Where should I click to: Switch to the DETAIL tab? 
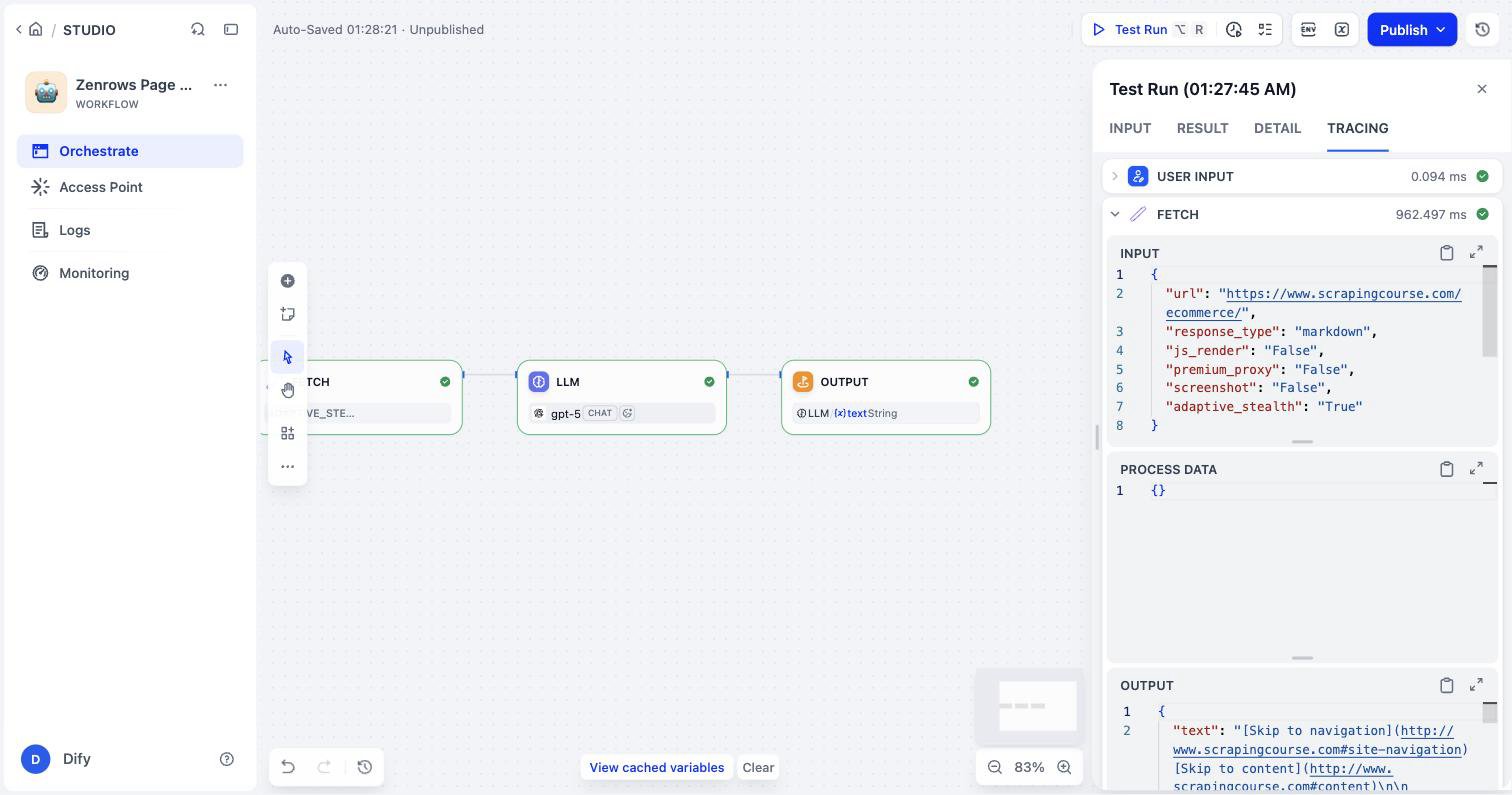[1277, 128]
